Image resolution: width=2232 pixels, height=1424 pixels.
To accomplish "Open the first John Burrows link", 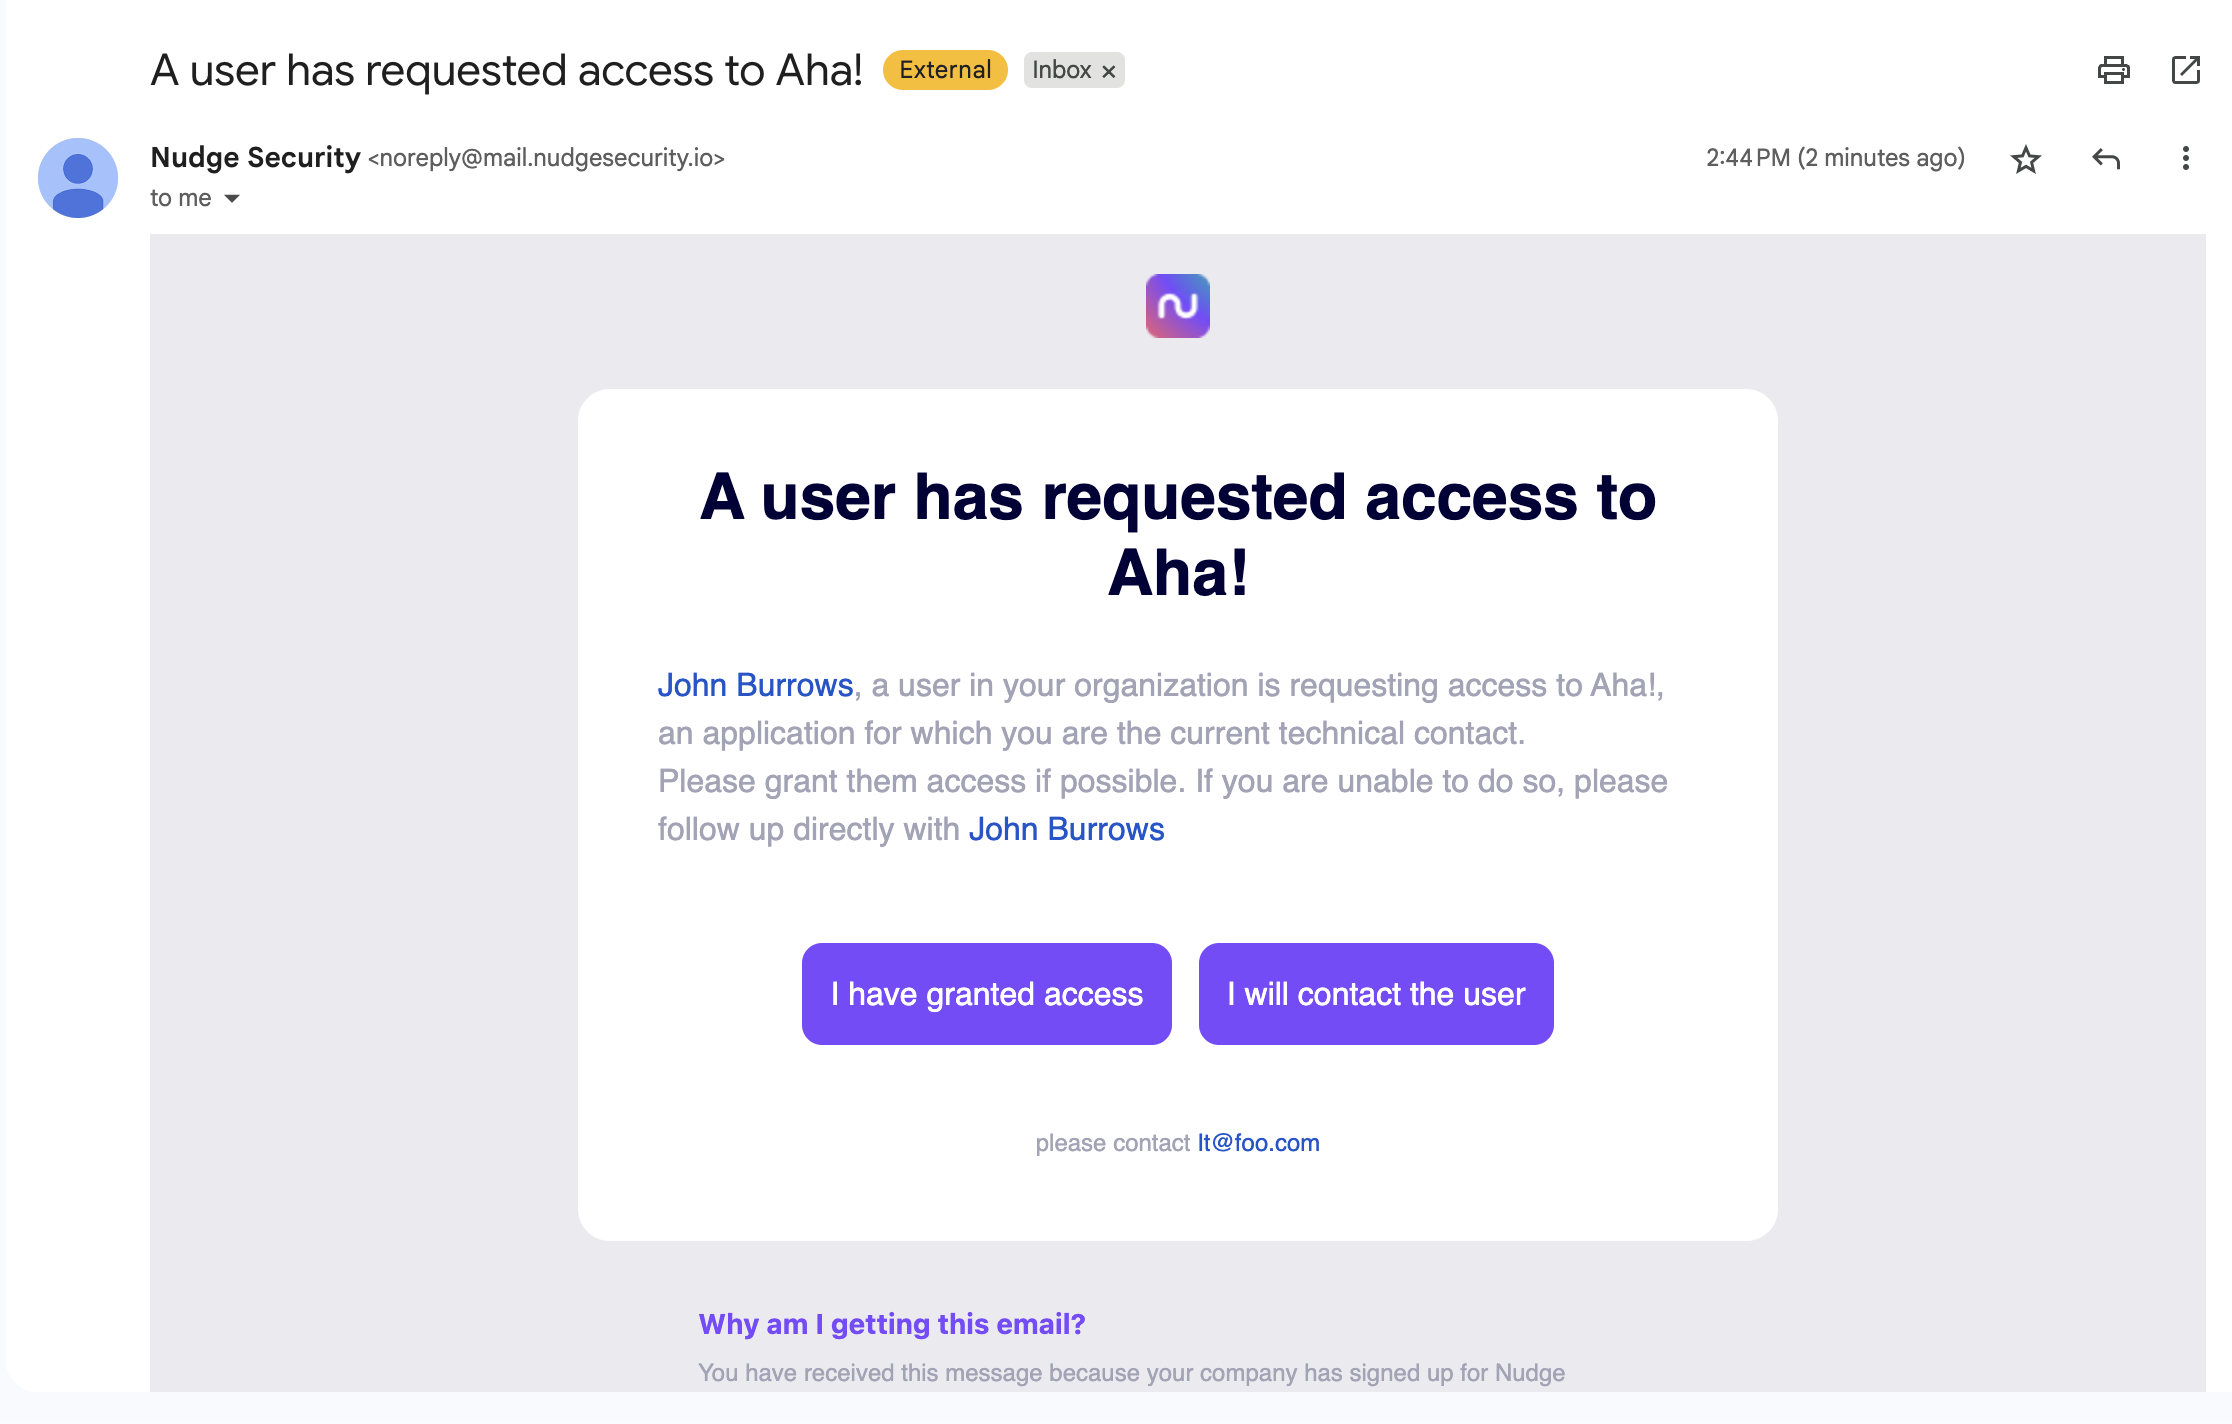I will click(x=755, y=685).
